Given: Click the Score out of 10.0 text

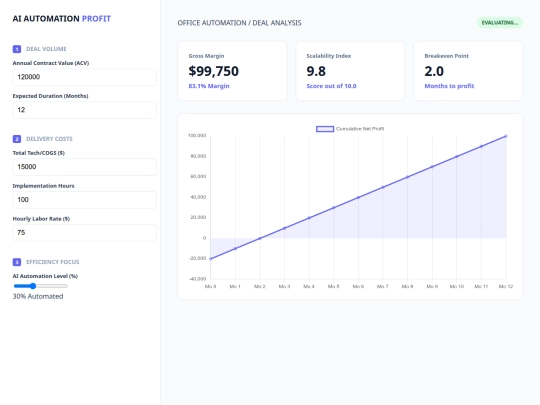Looking at the screenshot, I should point(331,86).
